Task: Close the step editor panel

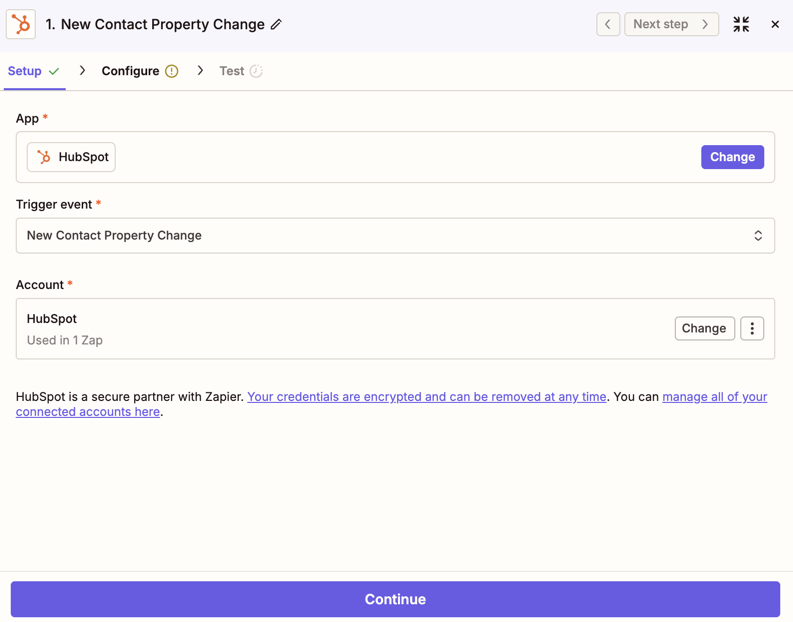Action: (775, 24)
